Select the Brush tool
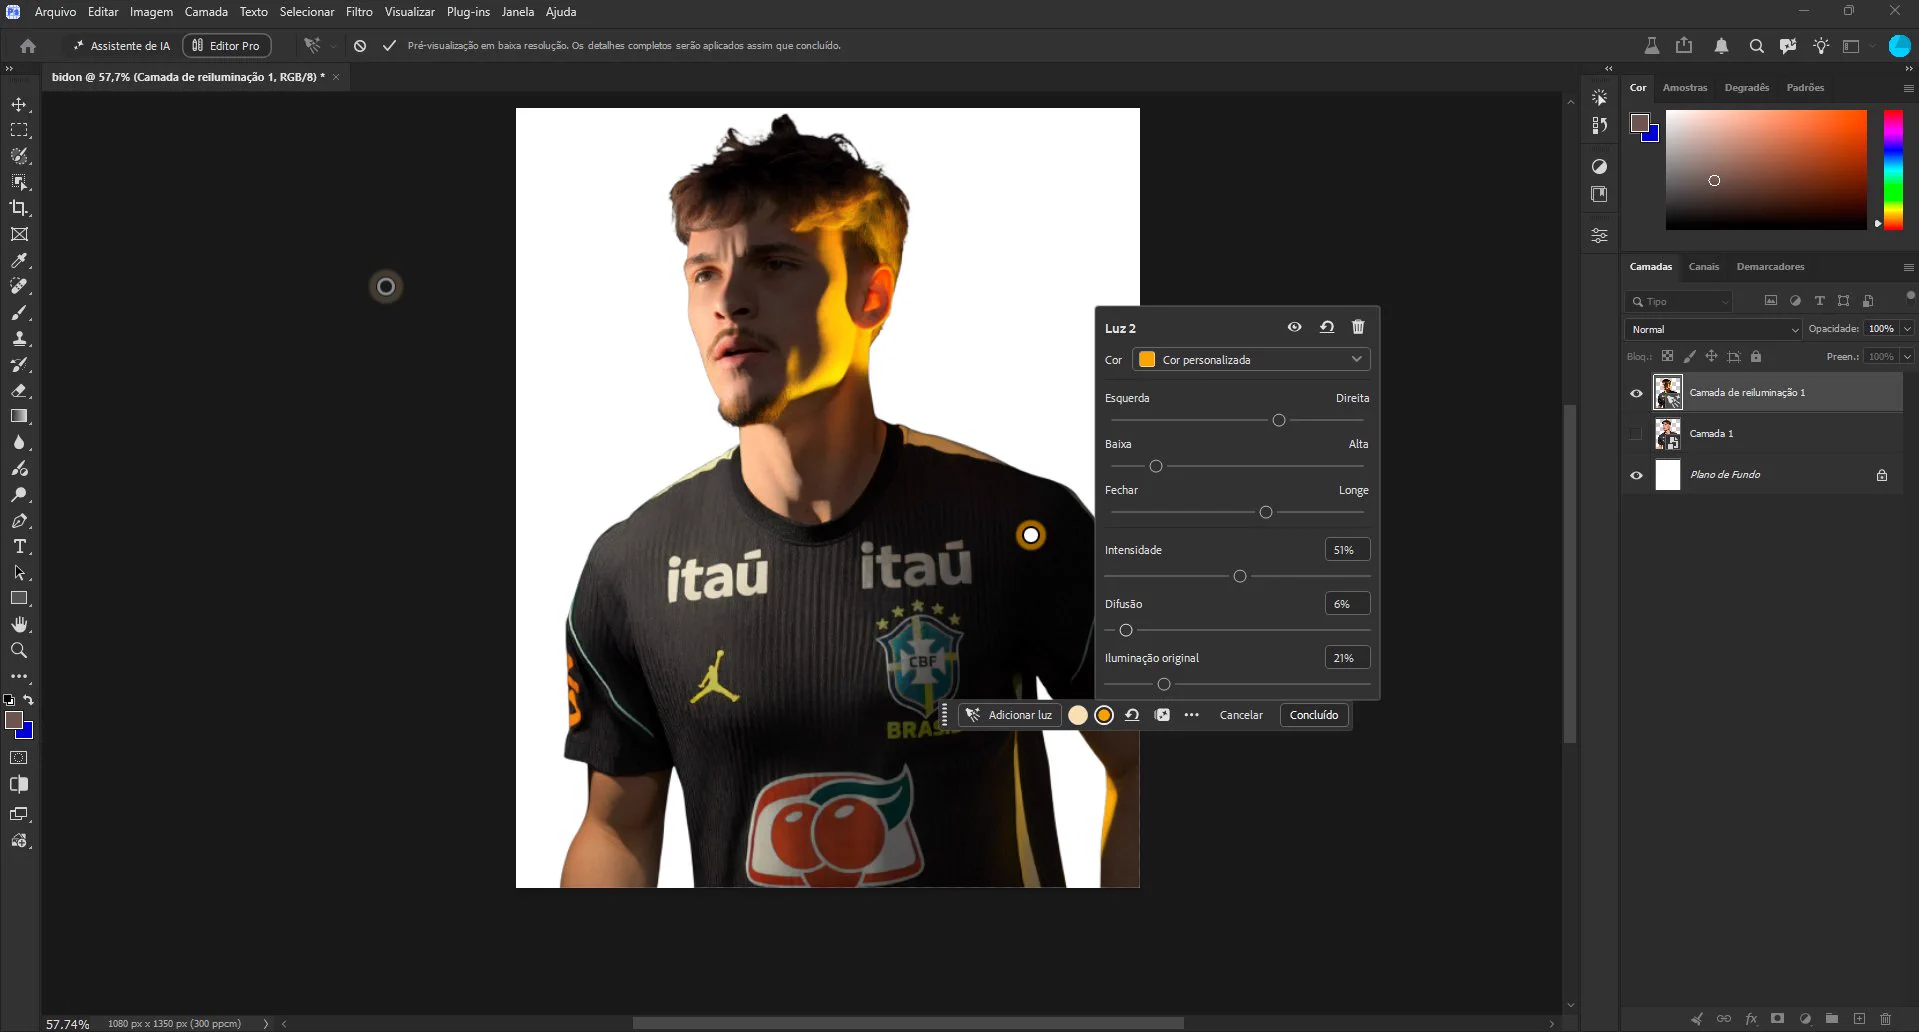Image resolution: width=1919 pixels, height=1032 pixels. 19,313
